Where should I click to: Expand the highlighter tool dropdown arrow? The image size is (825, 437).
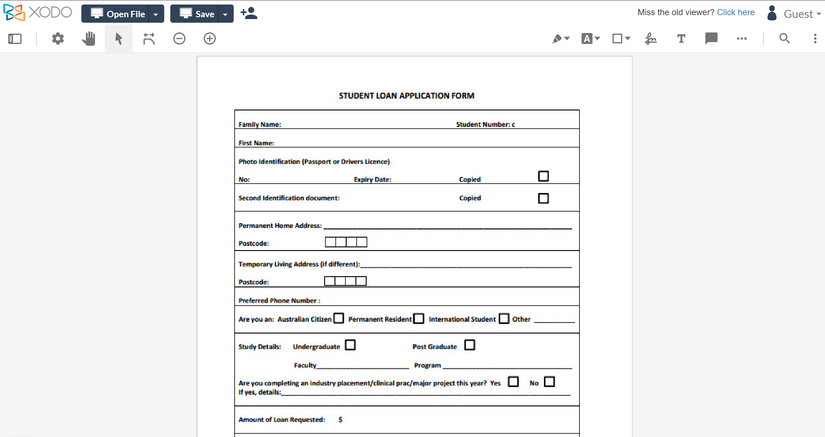tap(567, 38)
